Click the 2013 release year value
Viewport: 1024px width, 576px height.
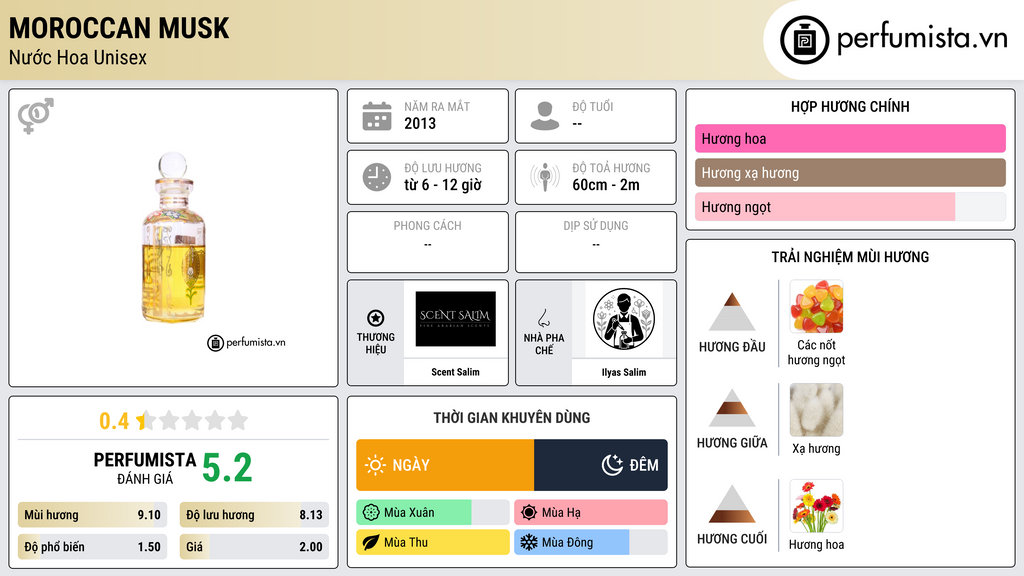pos(420,123)
